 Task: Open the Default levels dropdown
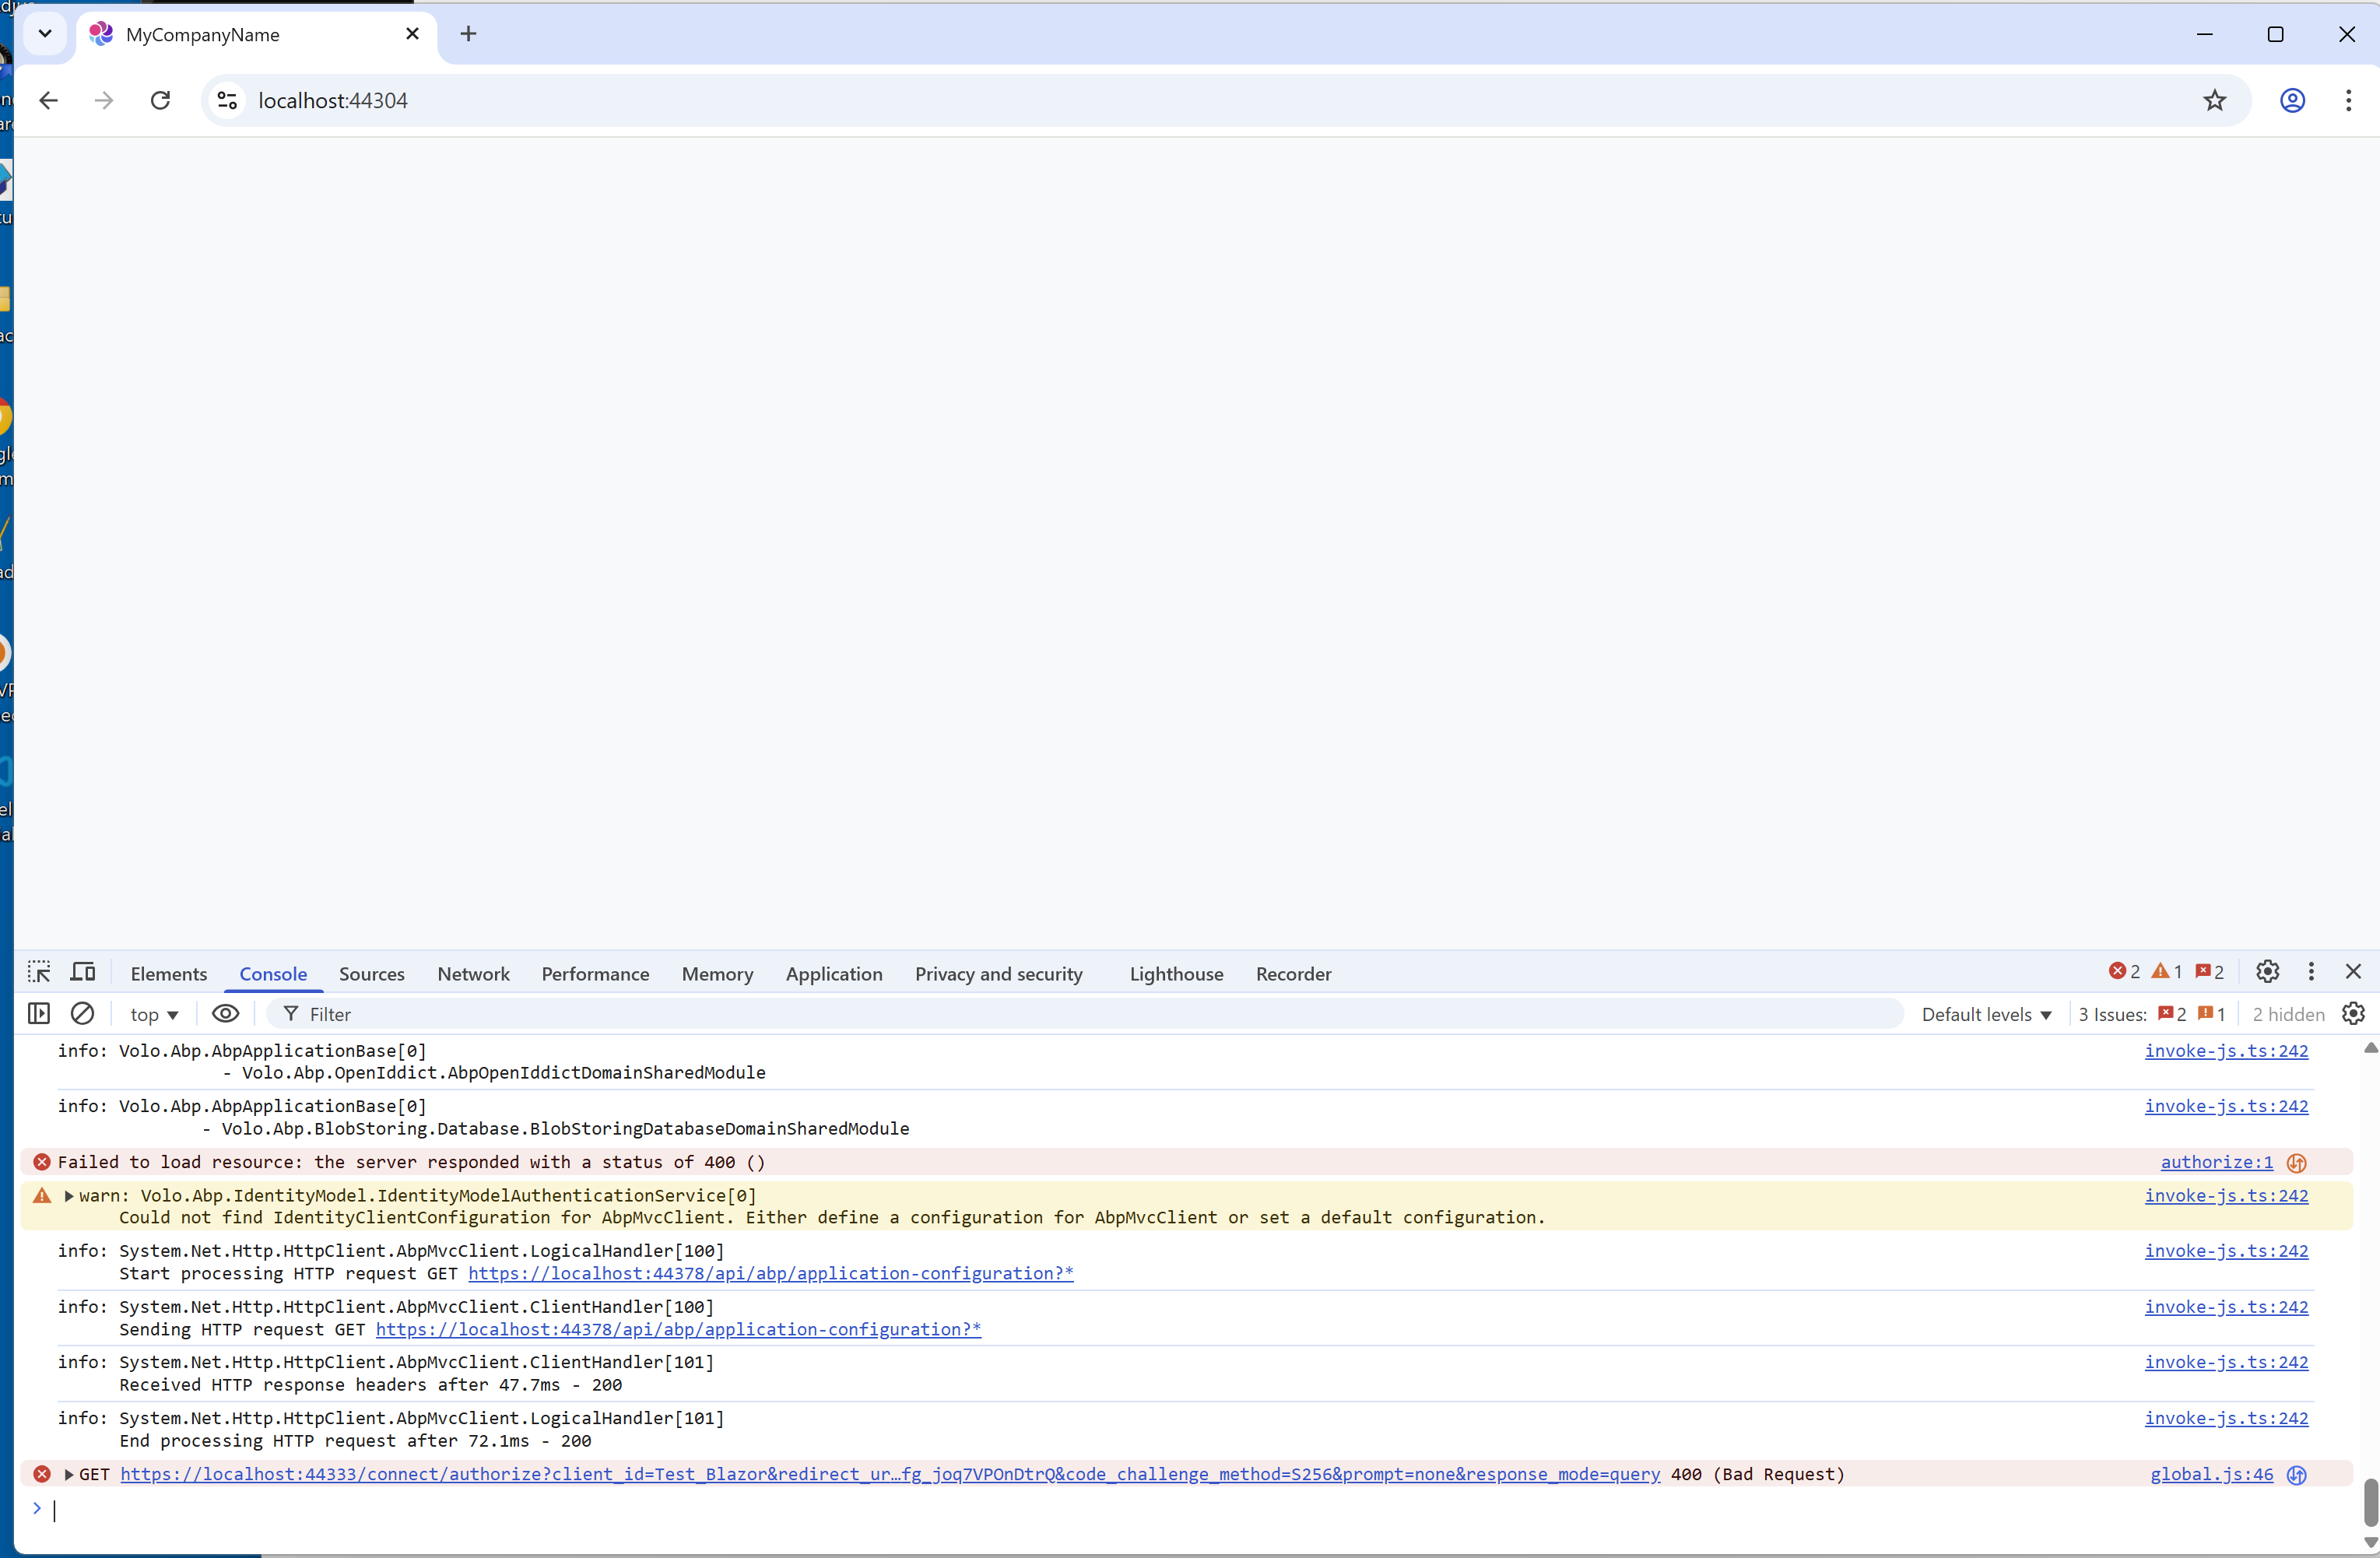pyautogui.click(x=1986, y=1014)
